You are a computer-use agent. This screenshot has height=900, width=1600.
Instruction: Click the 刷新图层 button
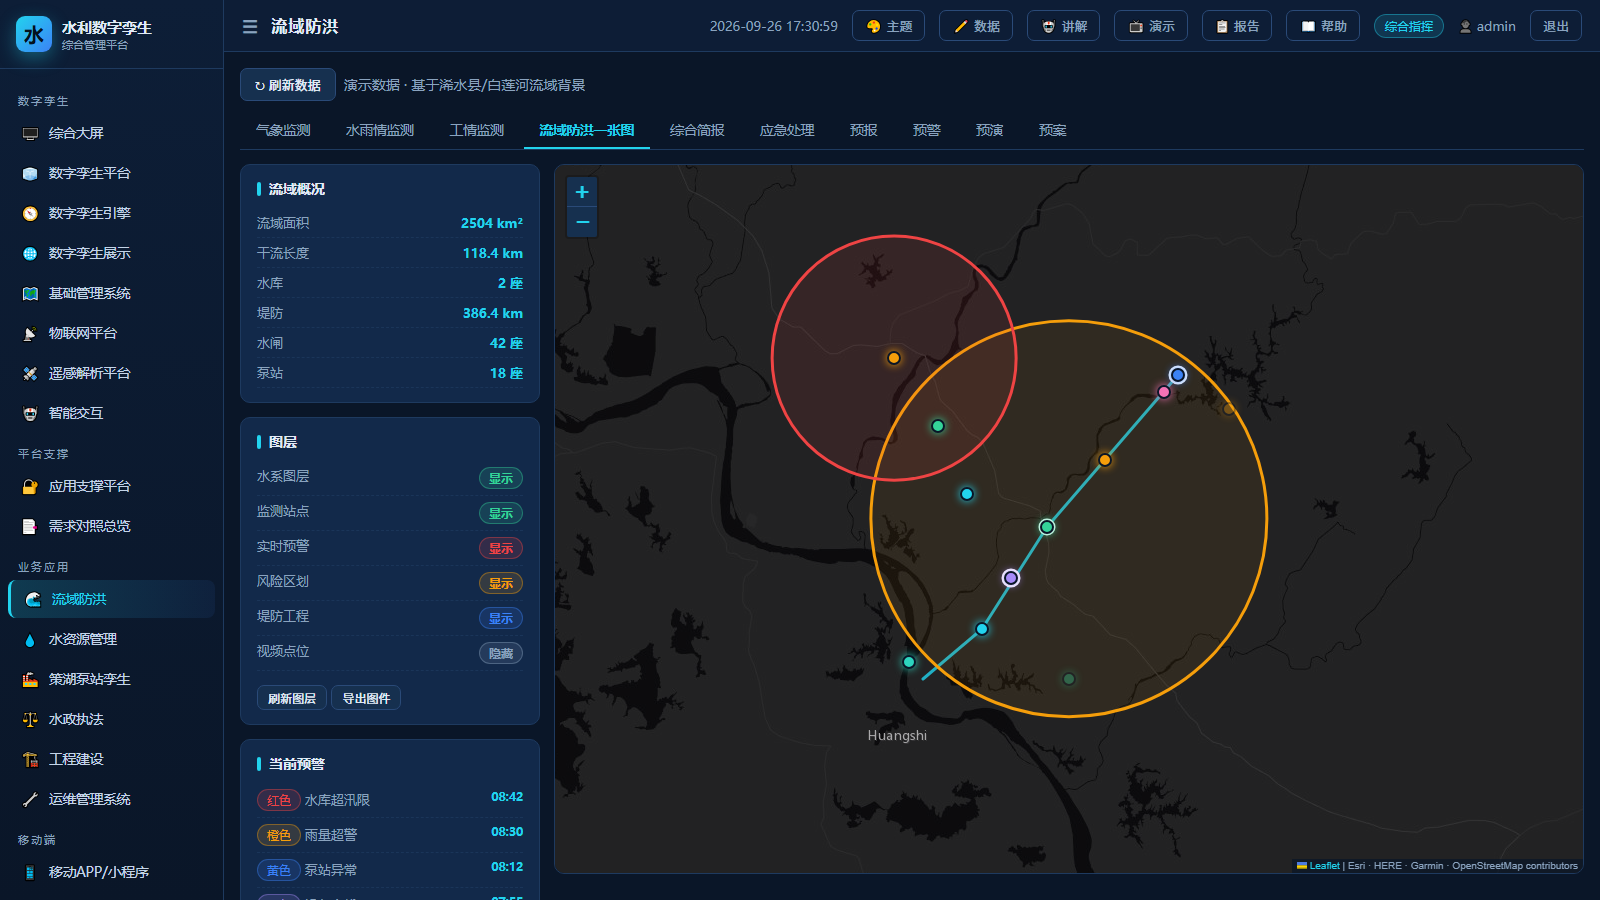click(x=292, y=698)
